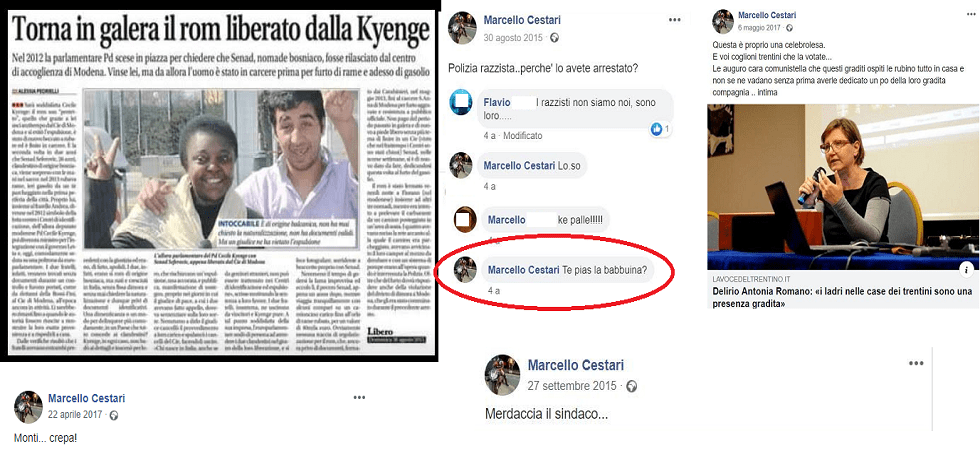The height and width of the screenshot is (450, 980).
Task: Open the Libero newspaper clipping image
Action: tap(221, 182)
